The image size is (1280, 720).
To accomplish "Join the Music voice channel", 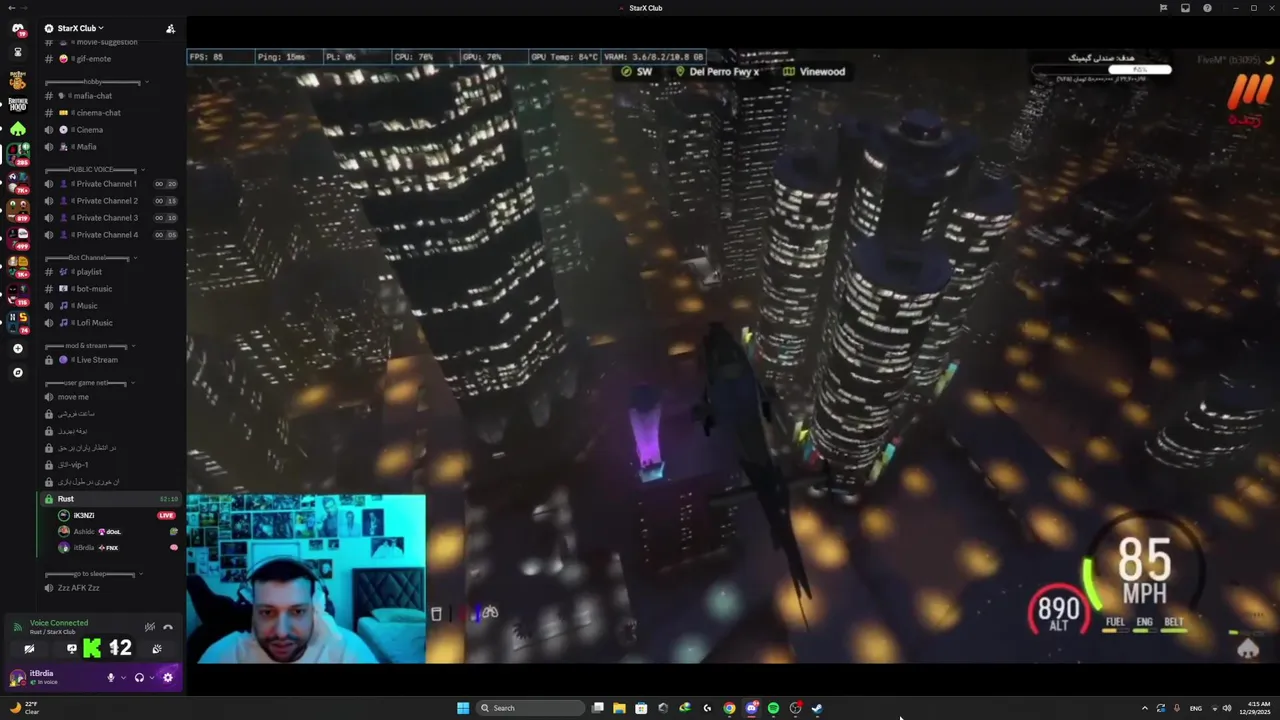I will [x=110, y=306].
